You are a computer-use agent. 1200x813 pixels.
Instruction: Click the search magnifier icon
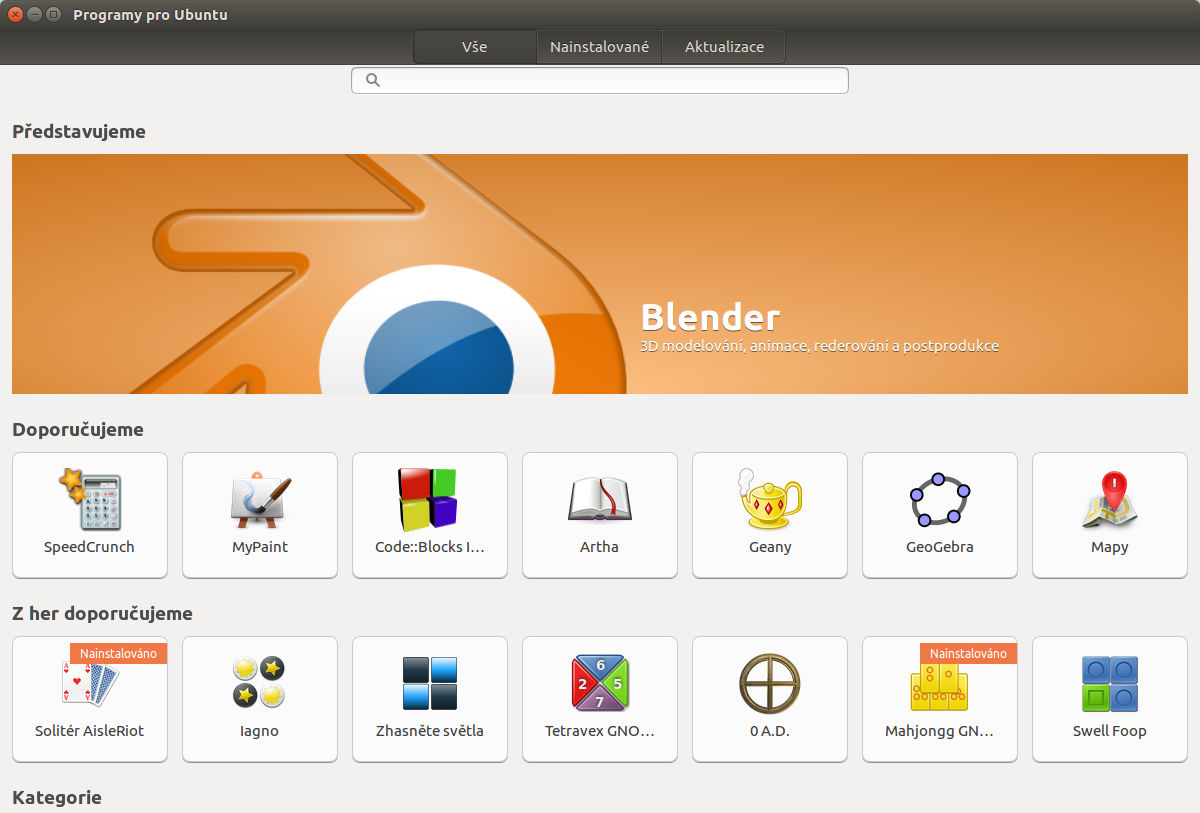(x=373, y=80)
